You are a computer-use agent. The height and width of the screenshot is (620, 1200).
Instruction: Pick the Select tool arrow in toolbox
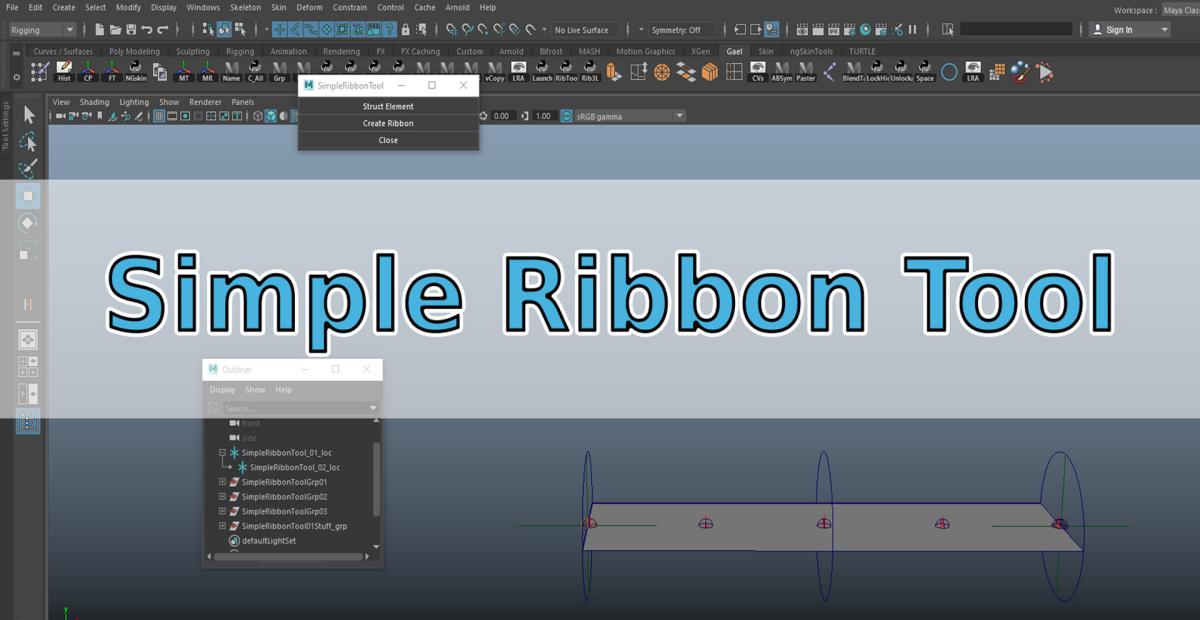(x=28, y=115)
